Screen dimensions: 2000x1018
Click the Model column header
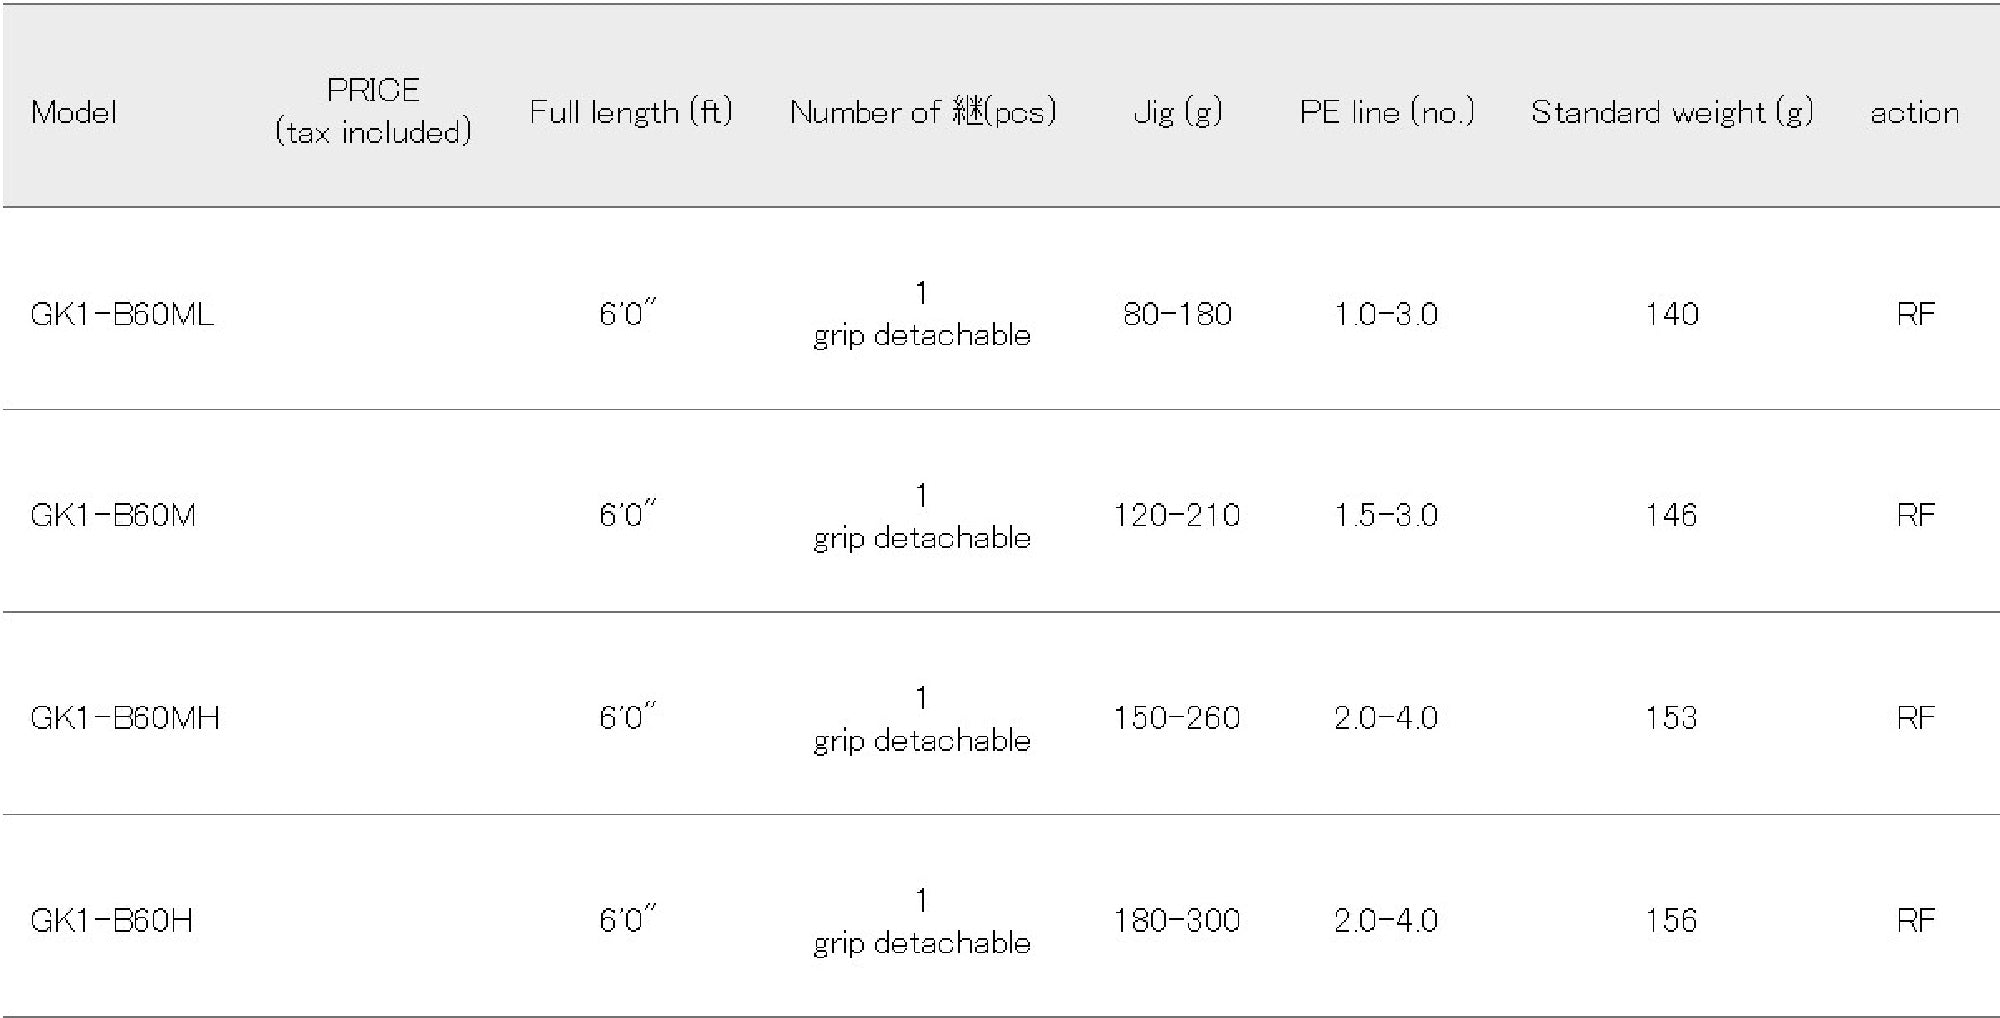point(74,112)
